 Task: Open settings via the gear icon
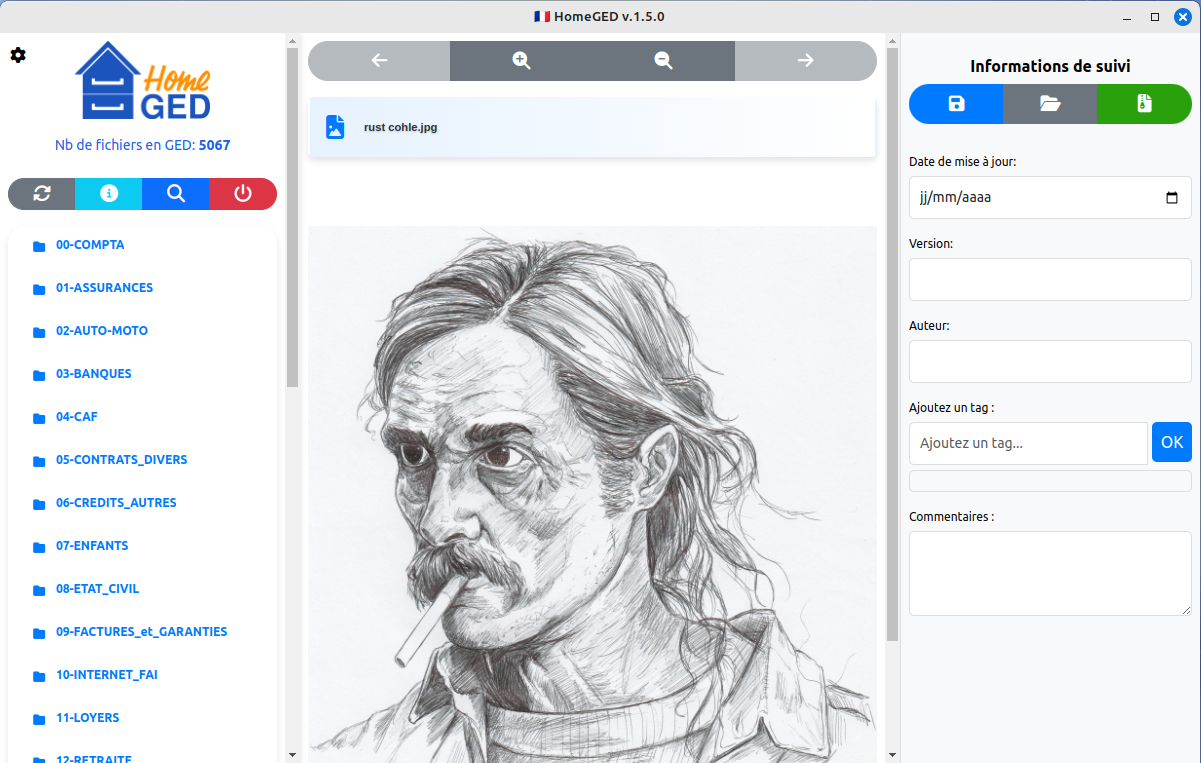tap(18, 55)
